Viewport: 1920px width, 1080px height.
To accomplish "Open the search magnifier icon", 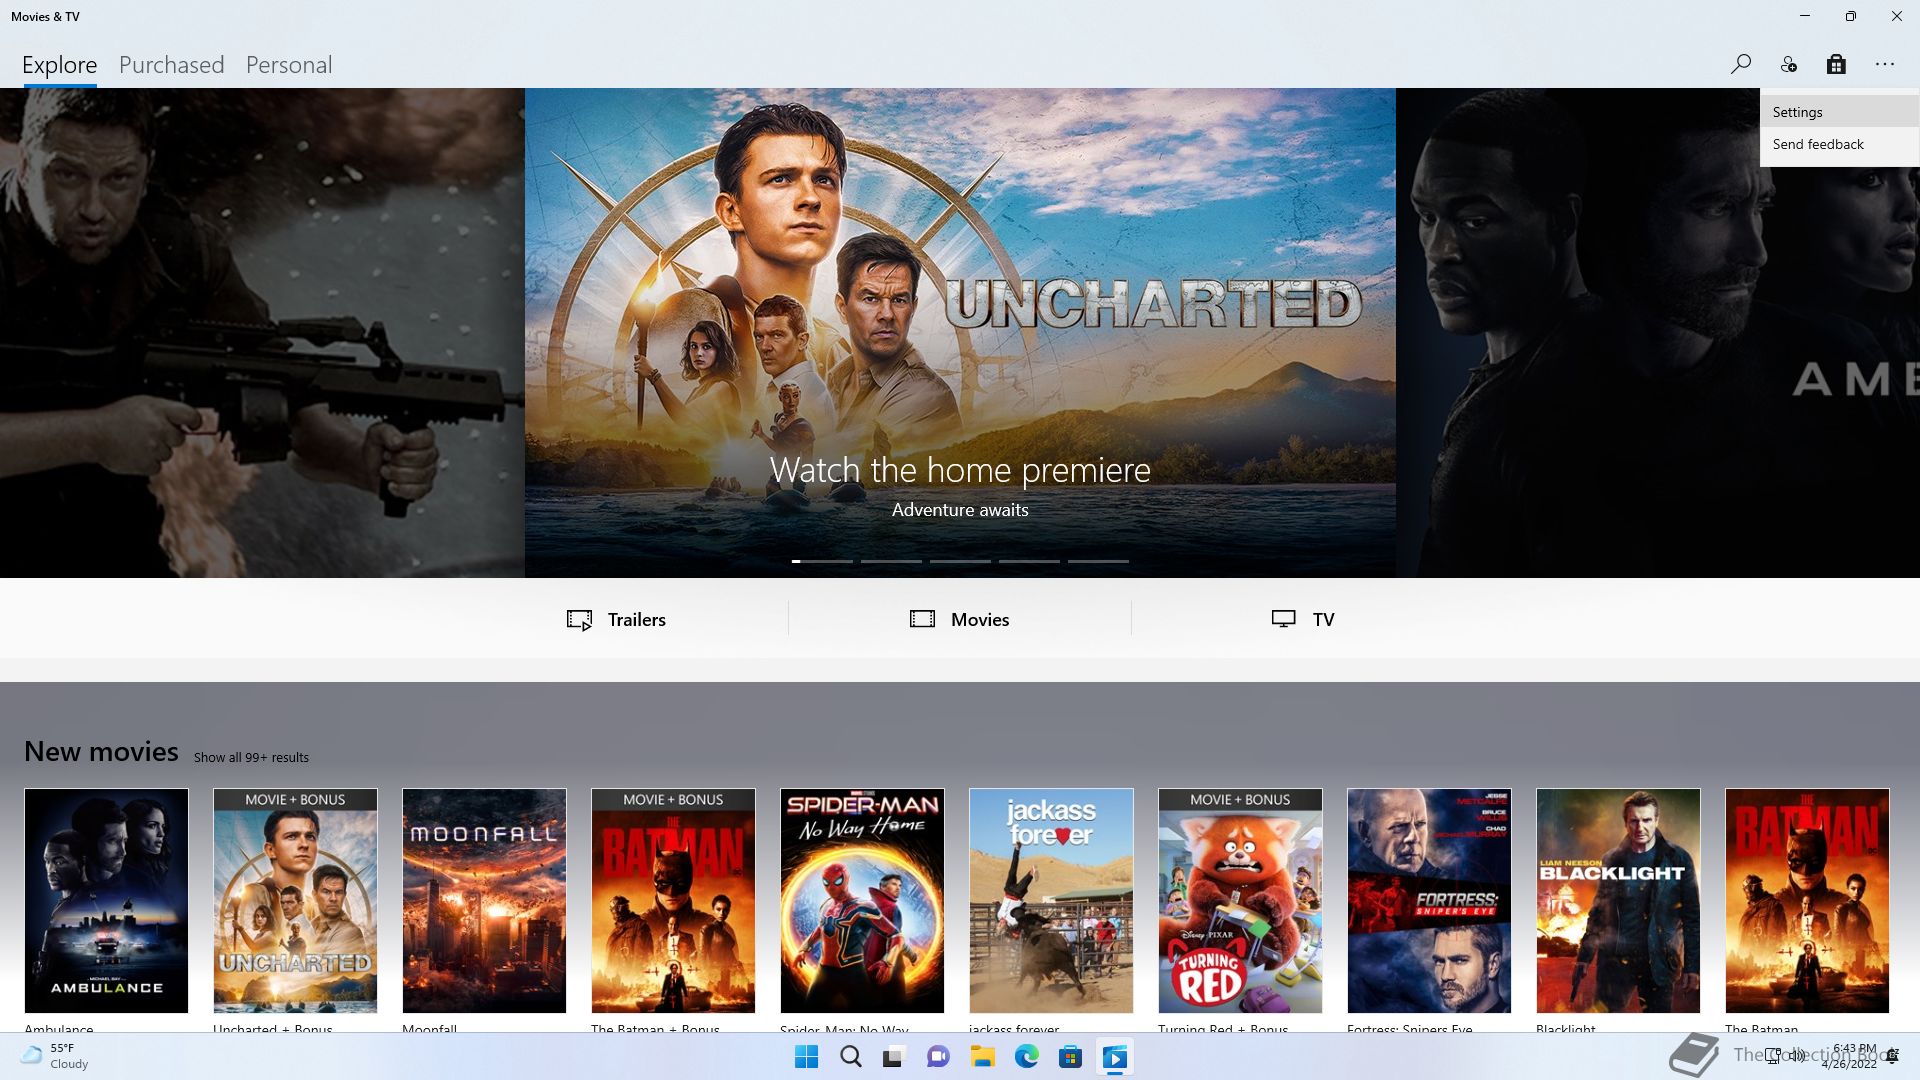I will click(1740, 64).
